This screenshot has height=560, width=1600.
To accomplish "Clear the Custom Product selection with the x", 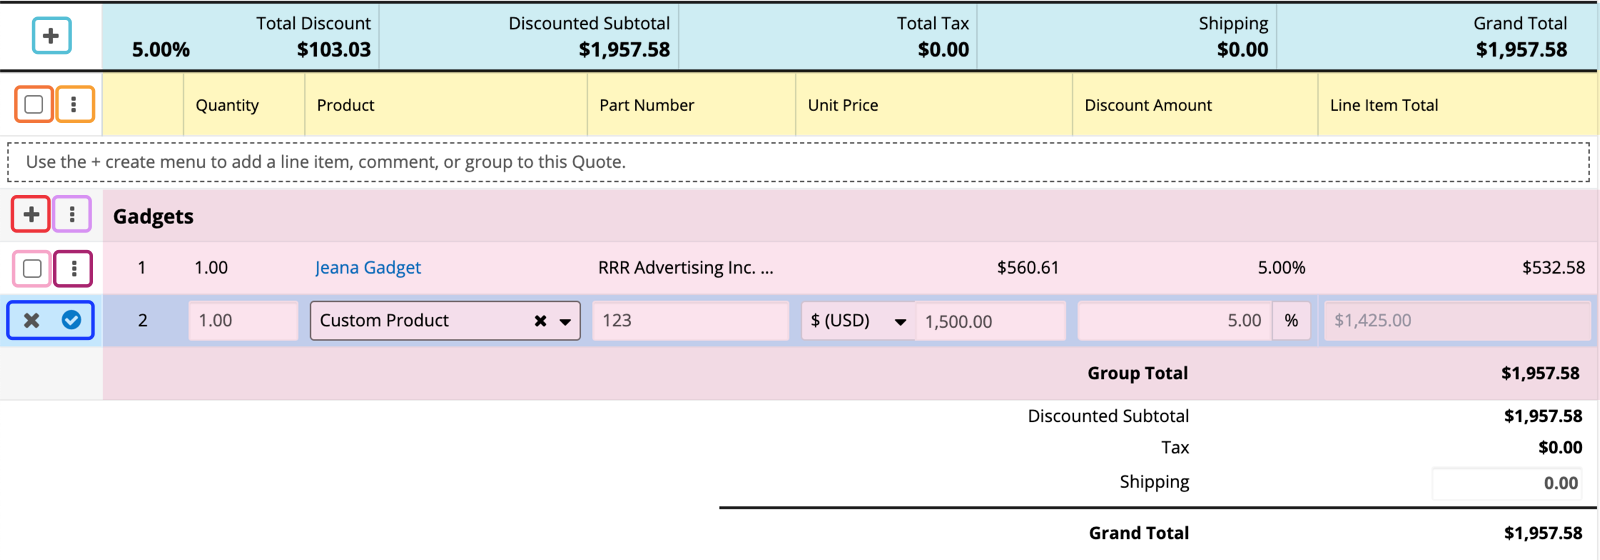I will [540, 321].
